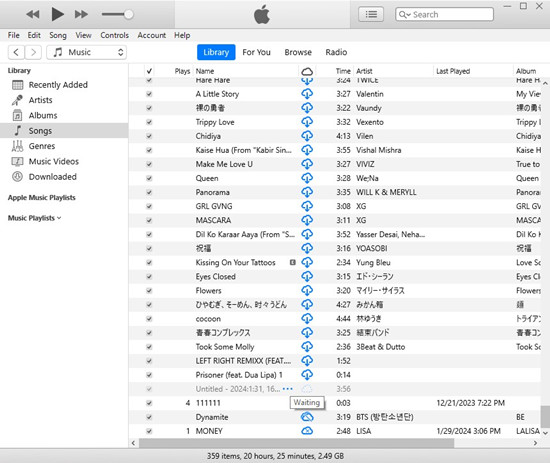Switch to the Browse tab
The image size is (550, 463).
click(x=298, y=52)
